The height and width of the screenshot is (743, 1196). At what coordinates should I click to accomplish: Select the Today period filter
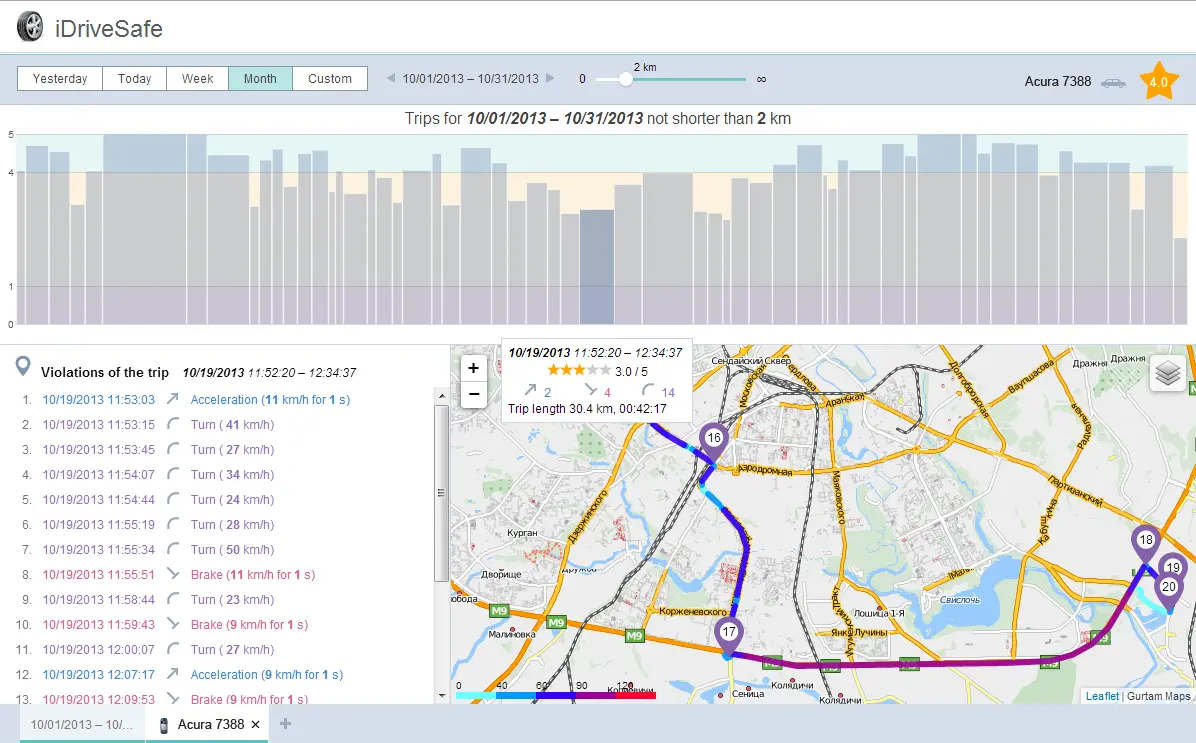click(x=134, y=79)
